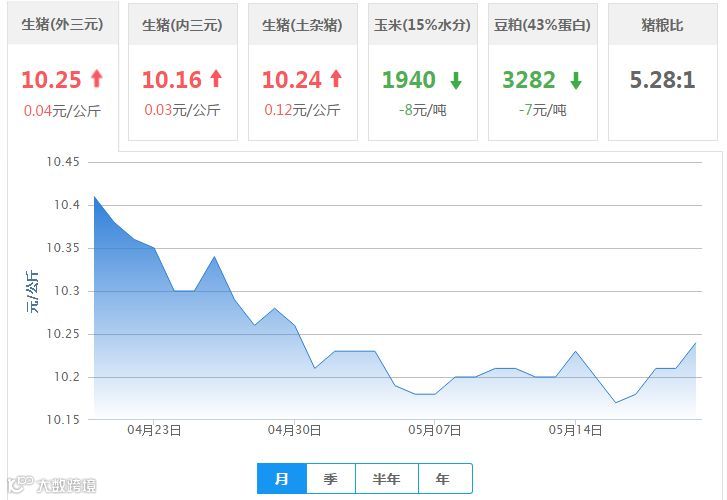Click the 3282 soybean meal value
Screen dimensions: 727x500
pyautogui.click(x=529, y=79)
